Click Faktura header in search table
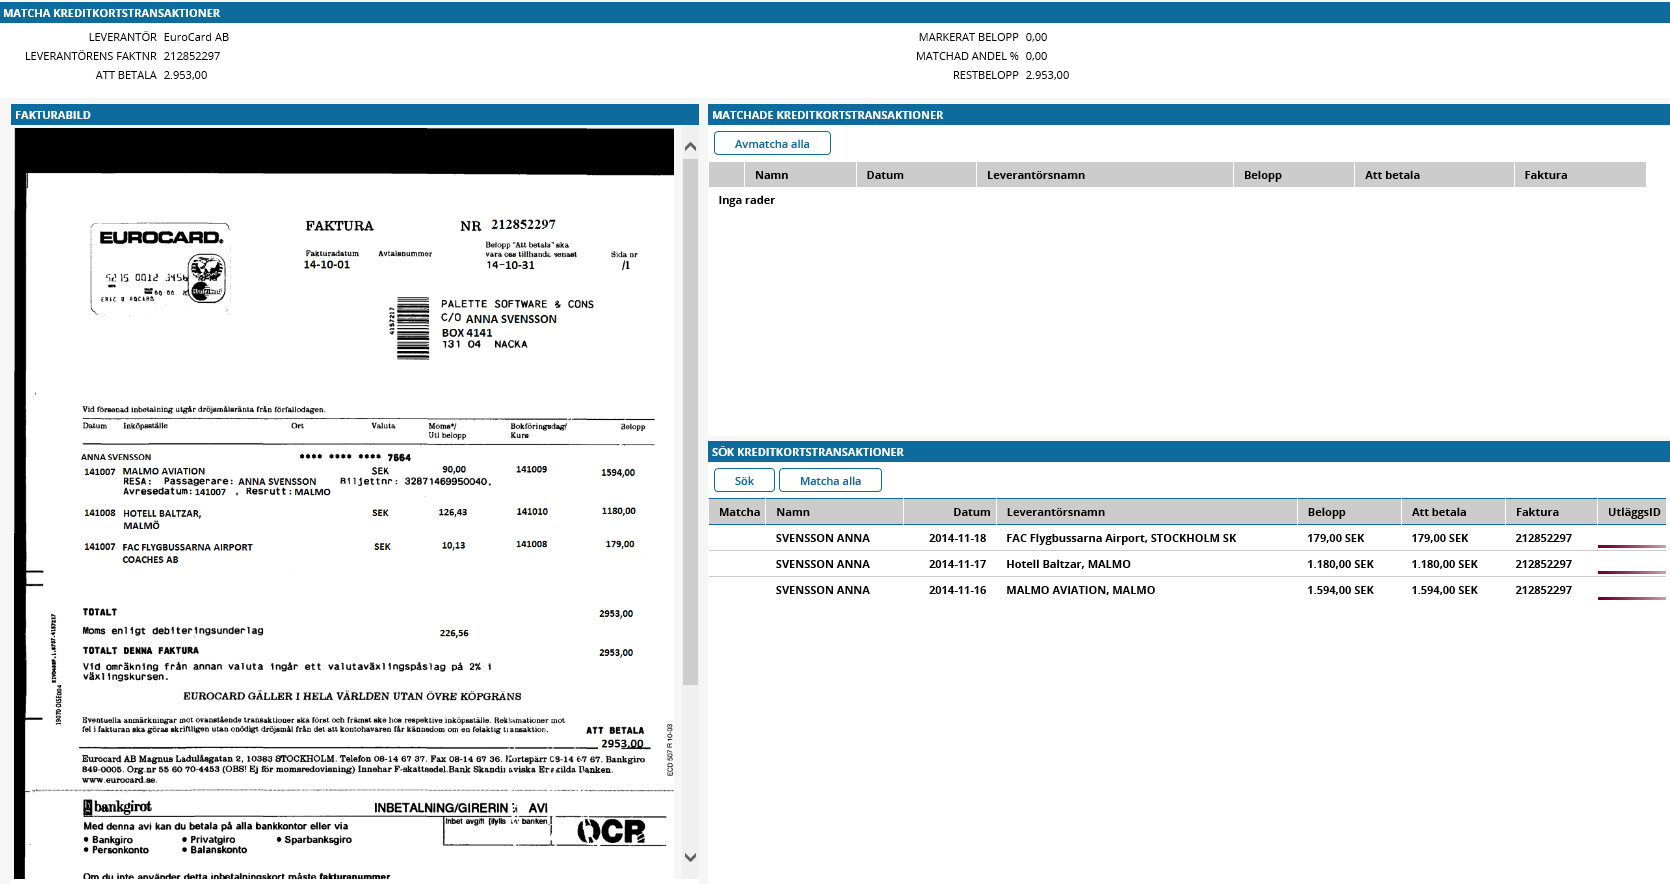Image resolution: width=1670 pixels, height=884 pixels. [1551, 512]
